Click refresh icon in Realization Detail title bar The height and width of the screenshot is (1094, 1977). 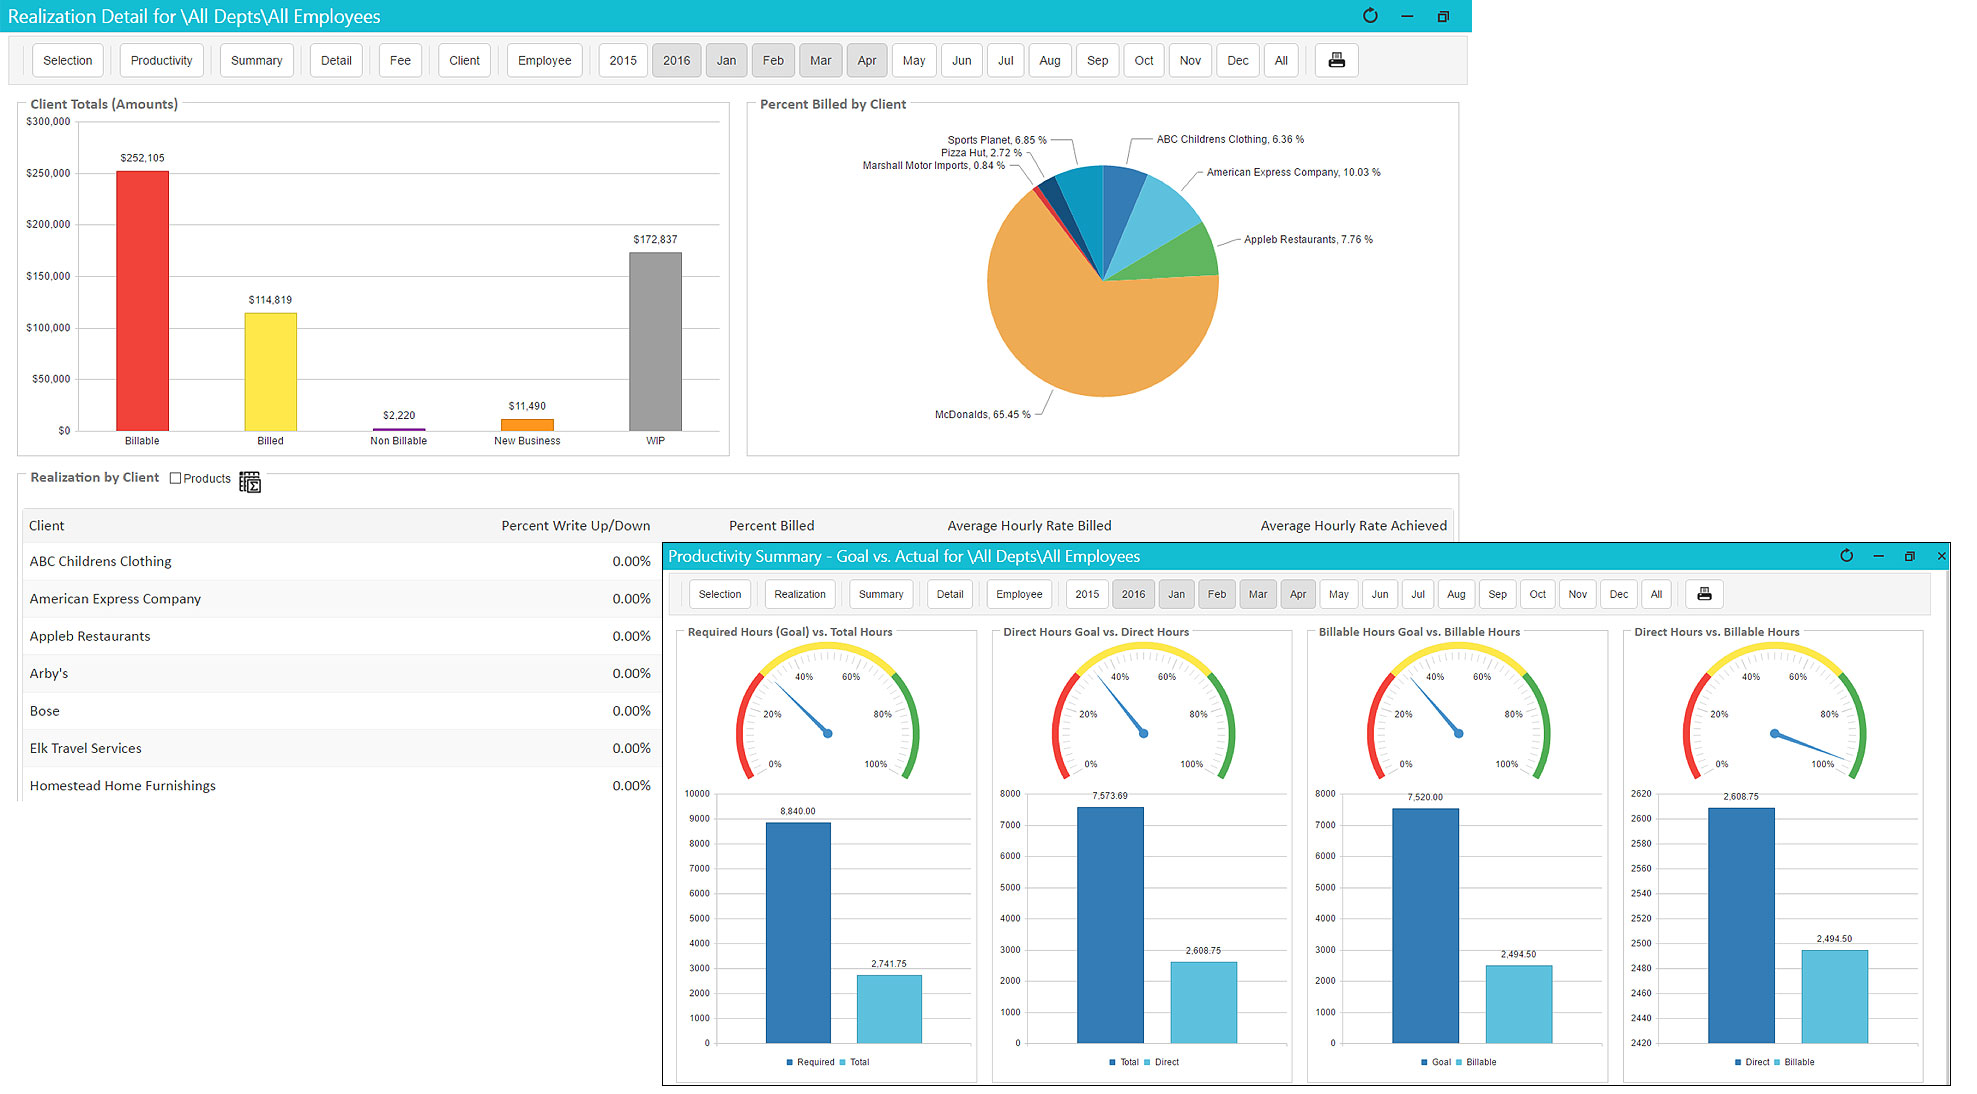pos(1370,16)
